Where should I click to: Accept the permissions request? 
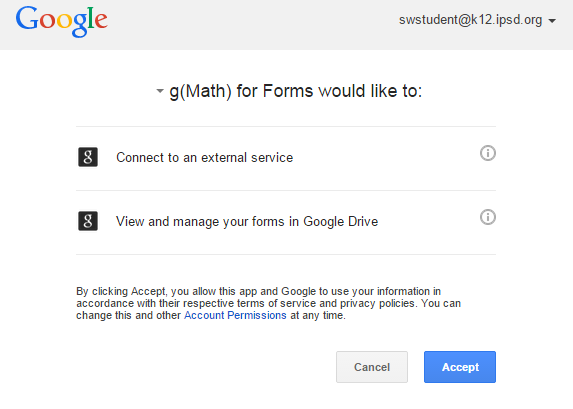pyautogui.click(x=460, y=367)
